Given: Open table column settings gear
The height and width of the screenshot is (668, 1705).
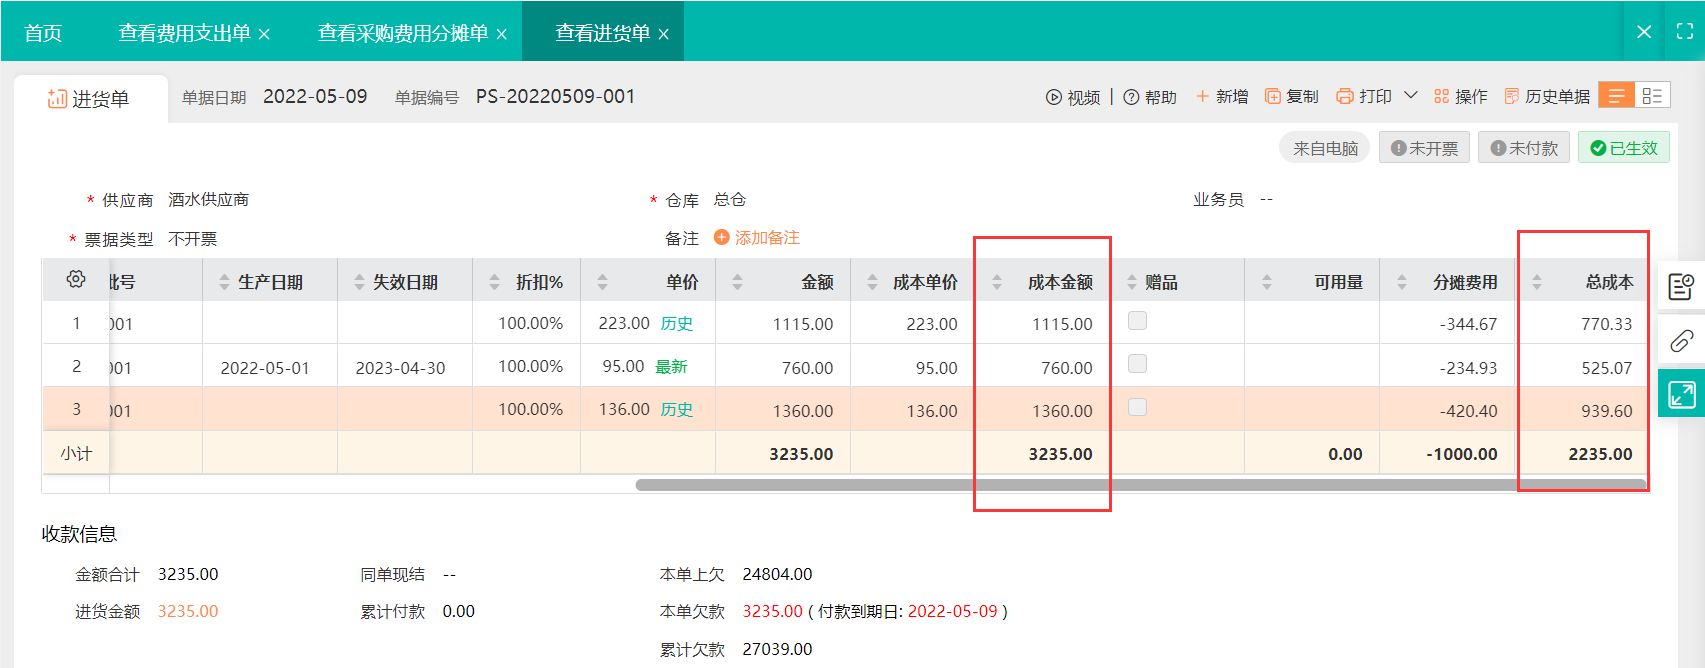Looking at the screenshot, I should 76,280.
